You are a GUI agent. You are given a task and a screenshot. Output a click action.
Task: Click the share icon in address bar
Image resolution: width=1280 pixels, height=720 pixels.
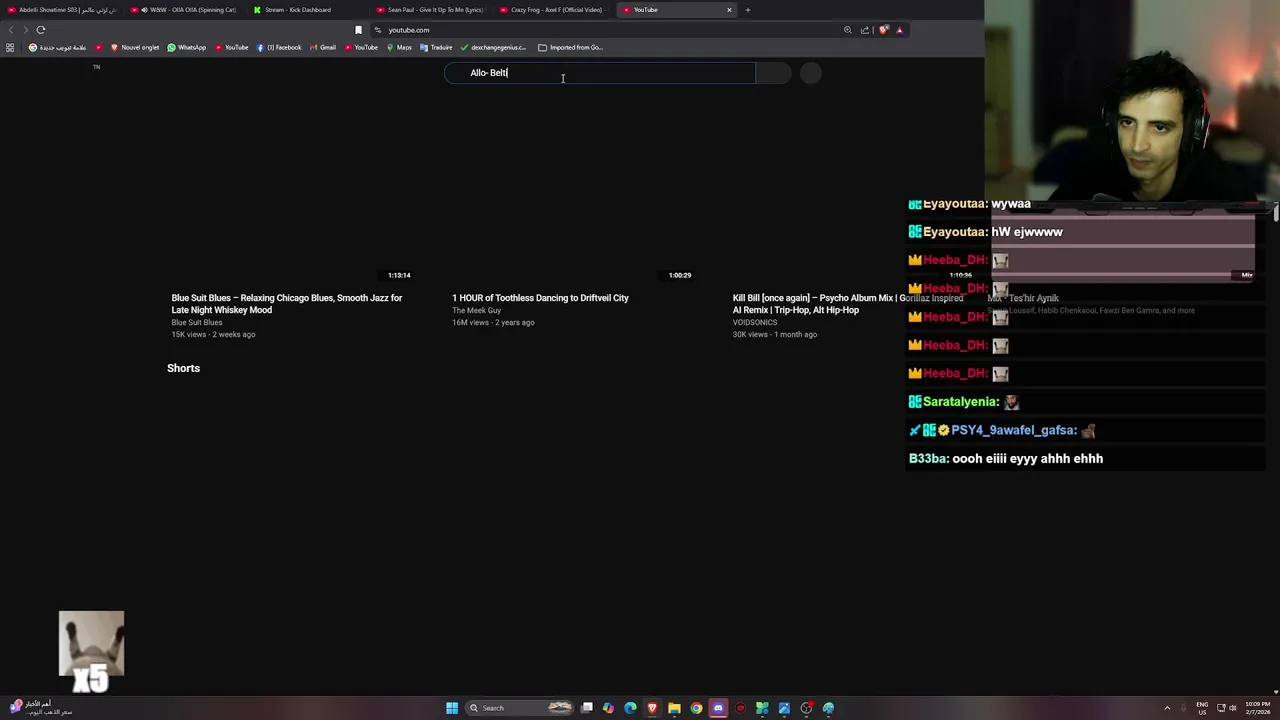click(x=865, y=30)
